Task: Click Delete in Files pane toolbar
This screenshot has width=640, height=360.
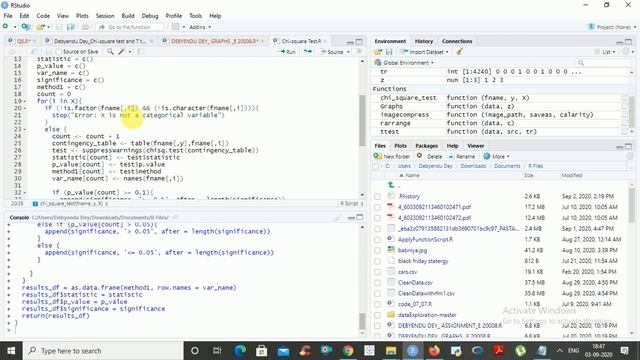Action: [x=429, y=156]
